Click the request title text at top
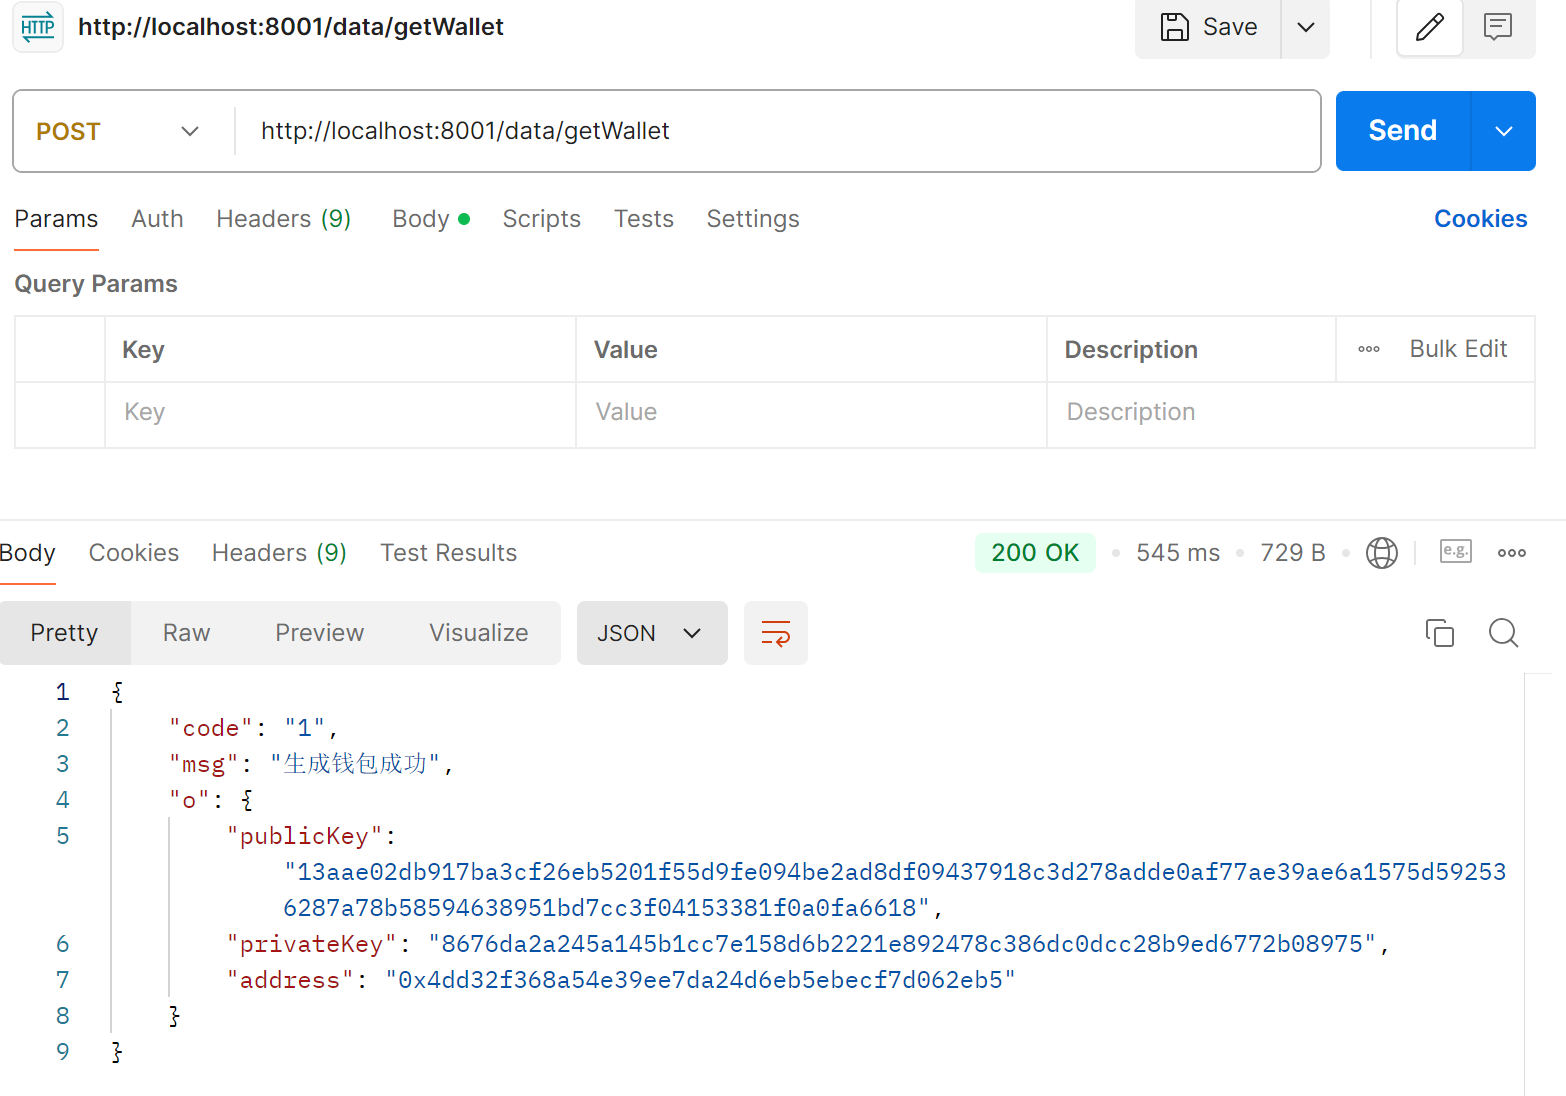Screen dimensions: 1566x1096 click(291, 27)
